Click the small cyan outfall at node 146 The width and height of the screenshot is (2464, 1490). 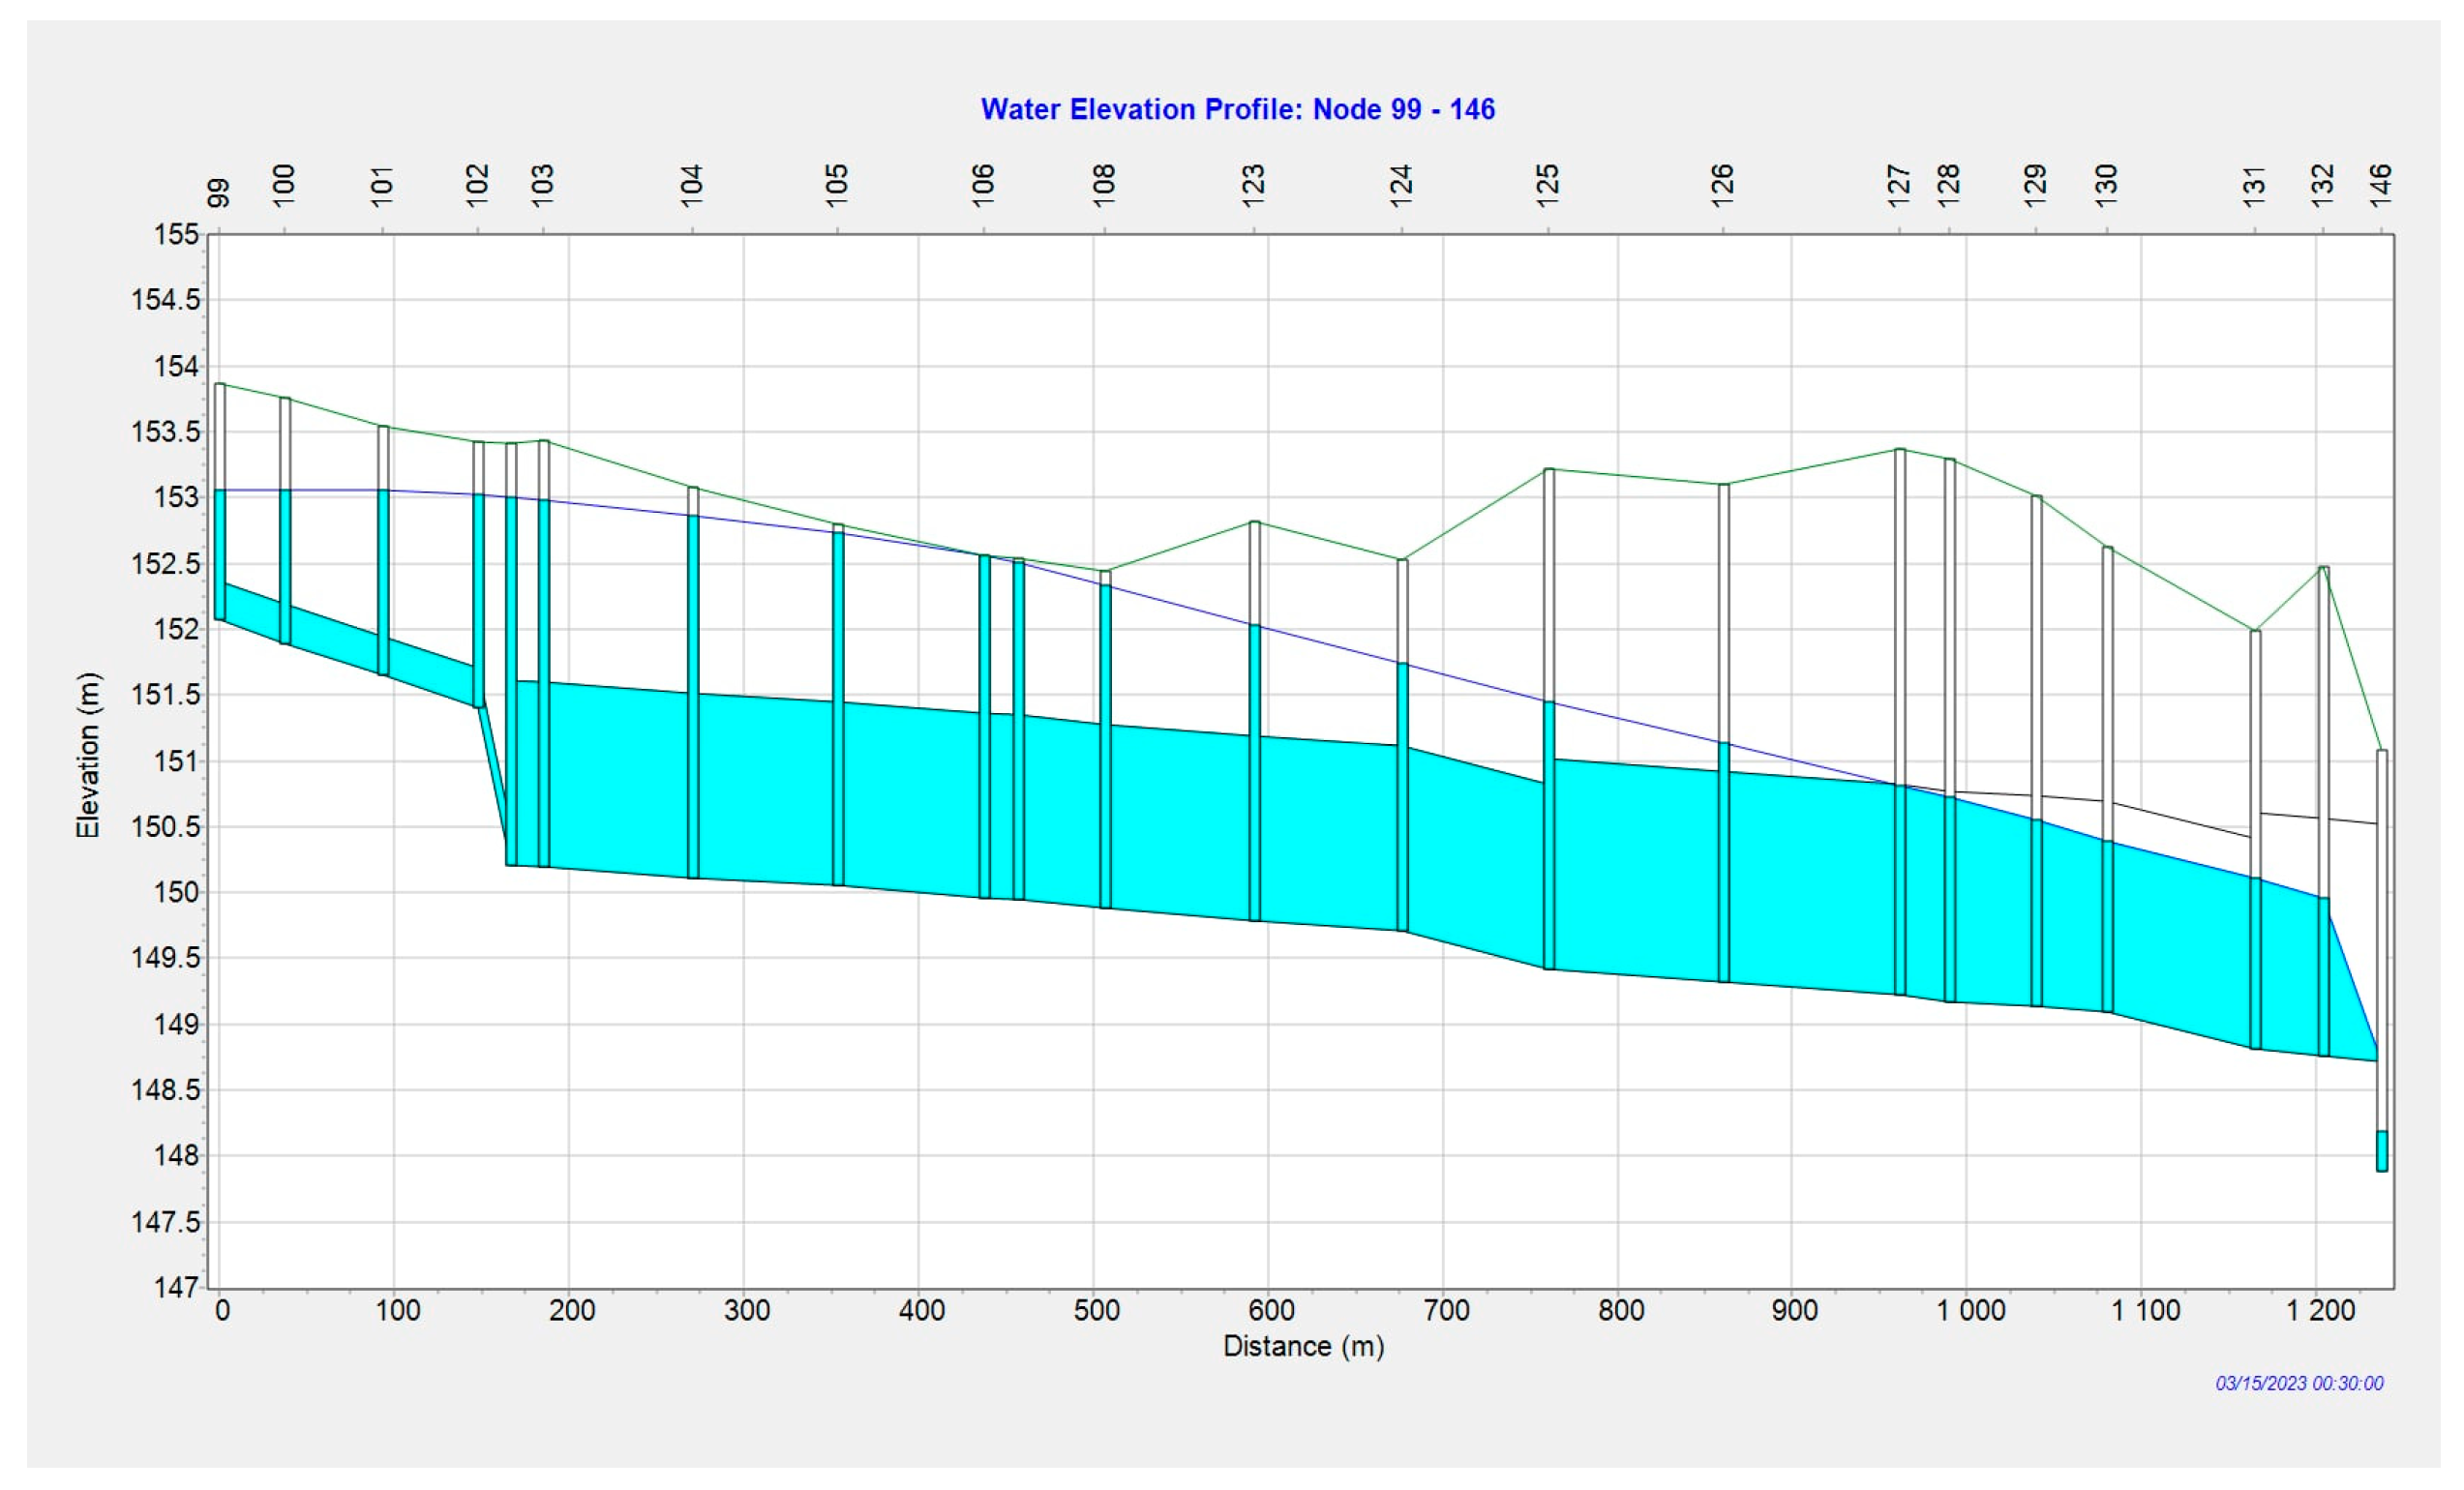(2382, 1151)
